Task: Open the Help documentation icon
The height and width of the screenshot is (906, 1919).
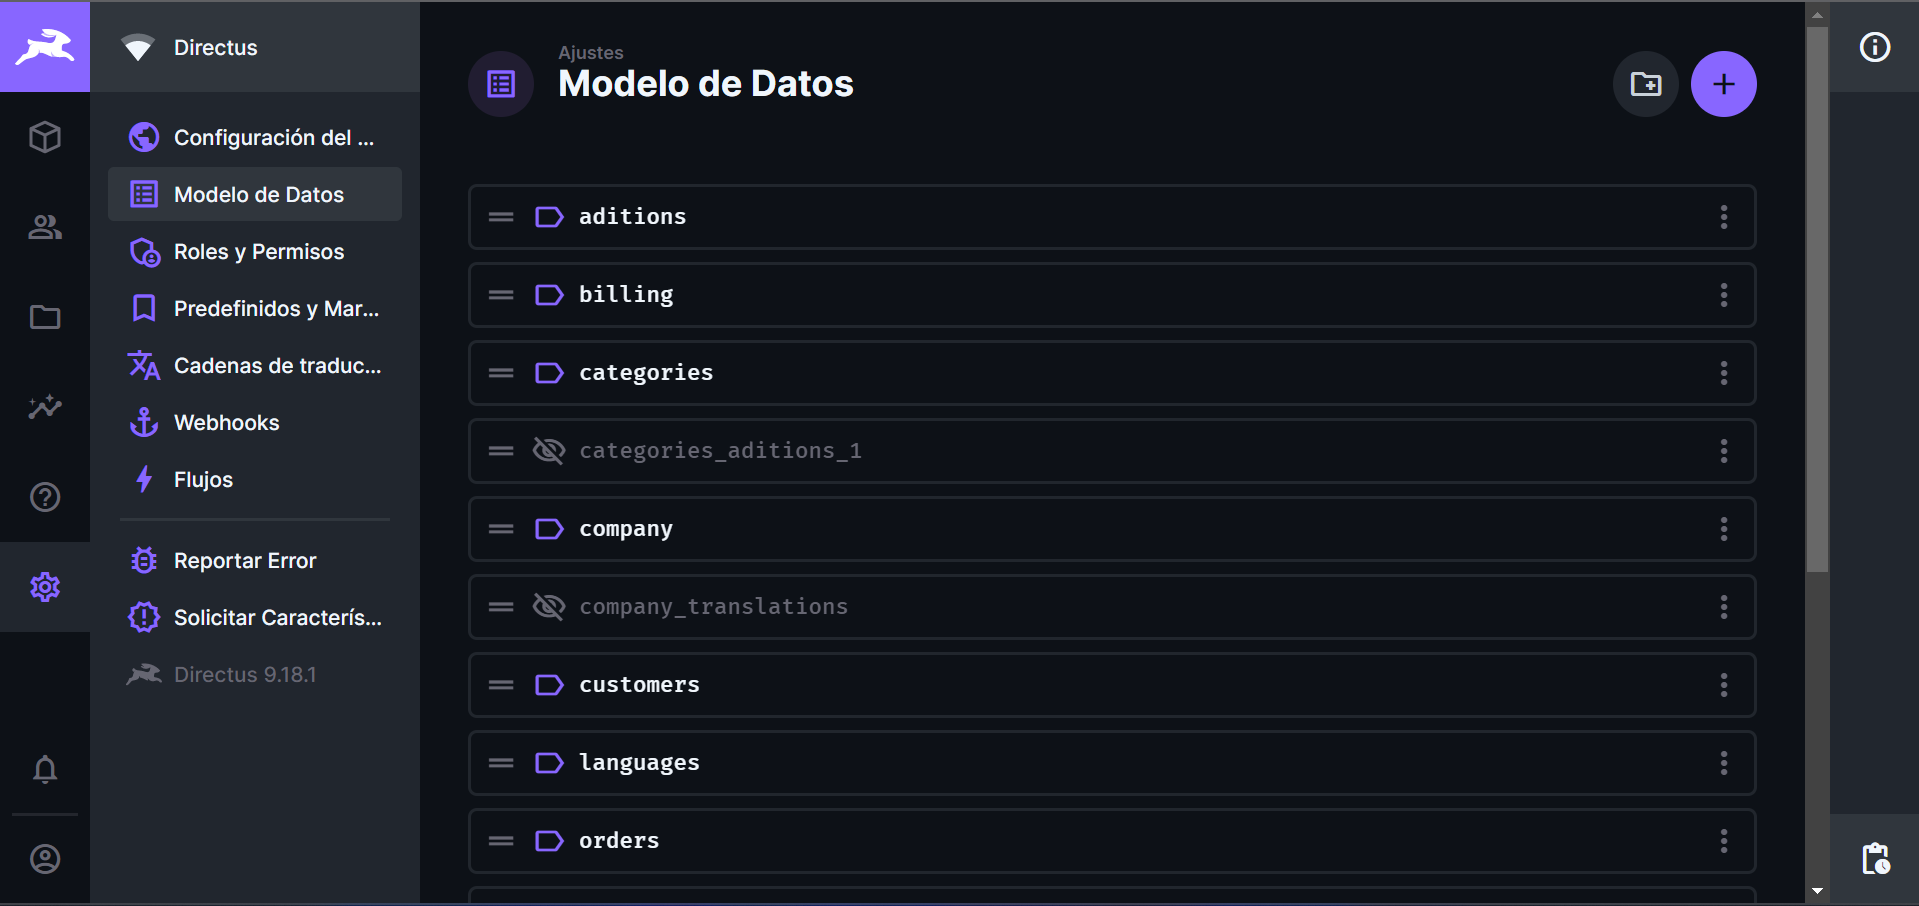Action: click(45, 497)
